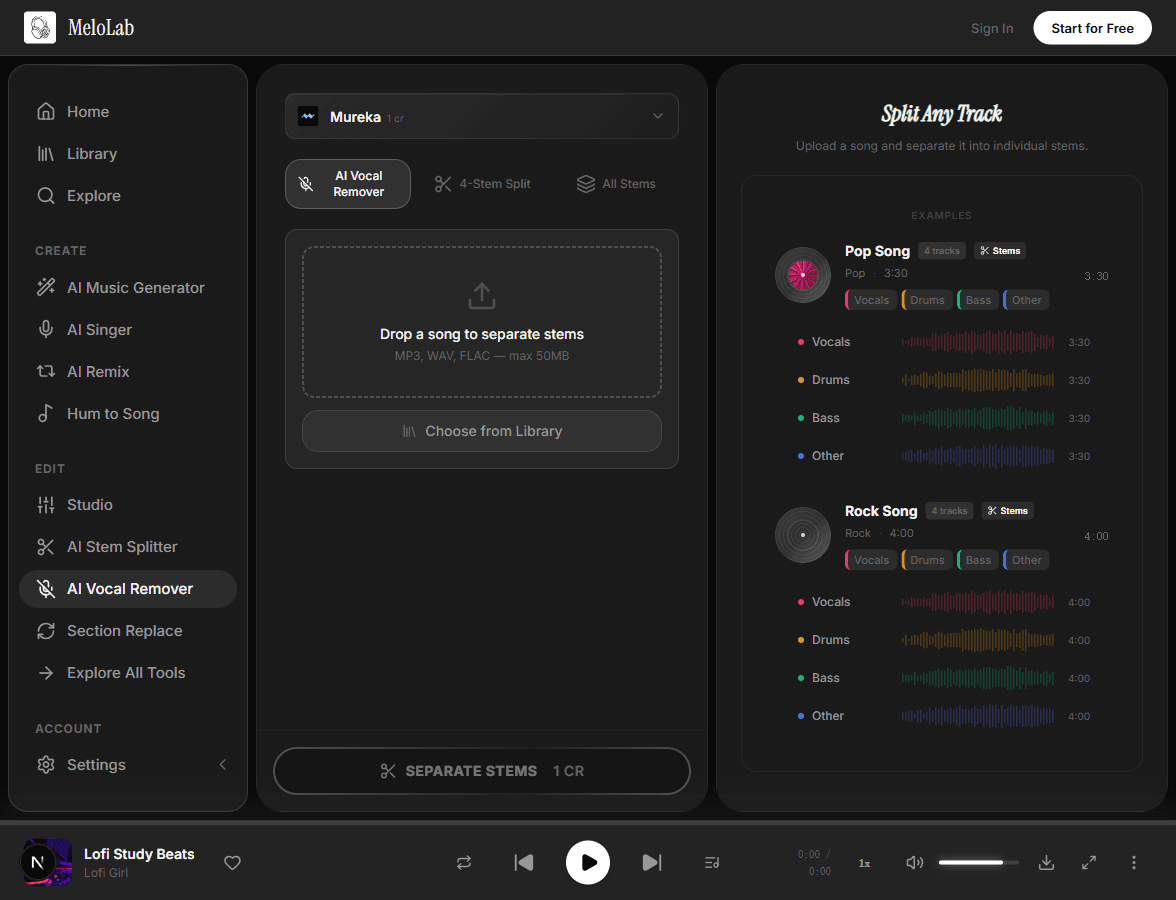Click the Rock Song title
The image size is (1176, 900).
(x=880, y=511)
